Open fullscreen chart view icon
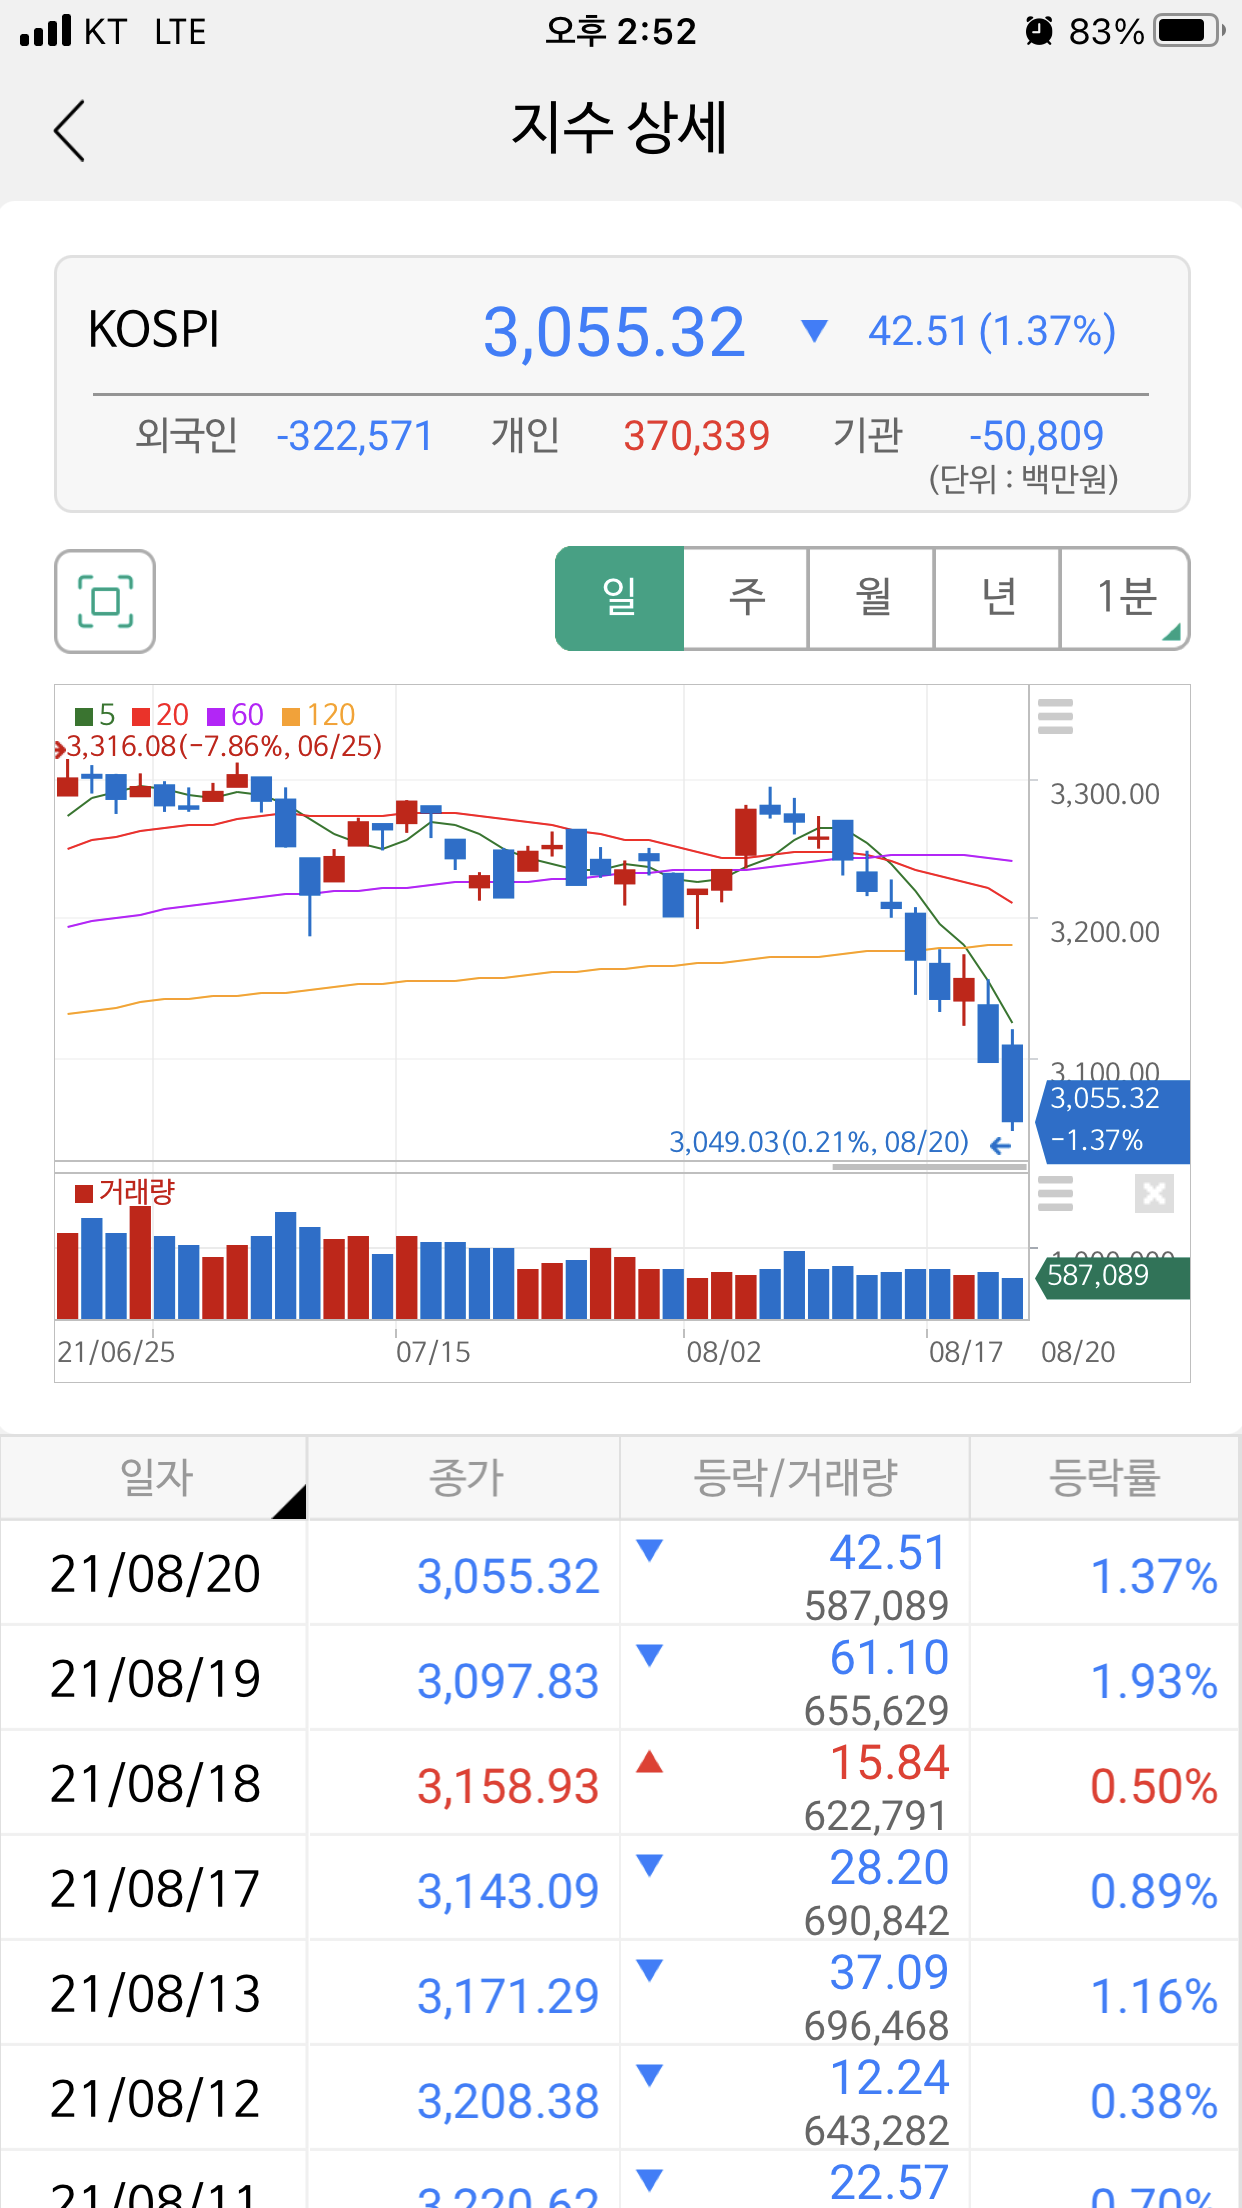 pyautogui.click(x=105, y=601)
